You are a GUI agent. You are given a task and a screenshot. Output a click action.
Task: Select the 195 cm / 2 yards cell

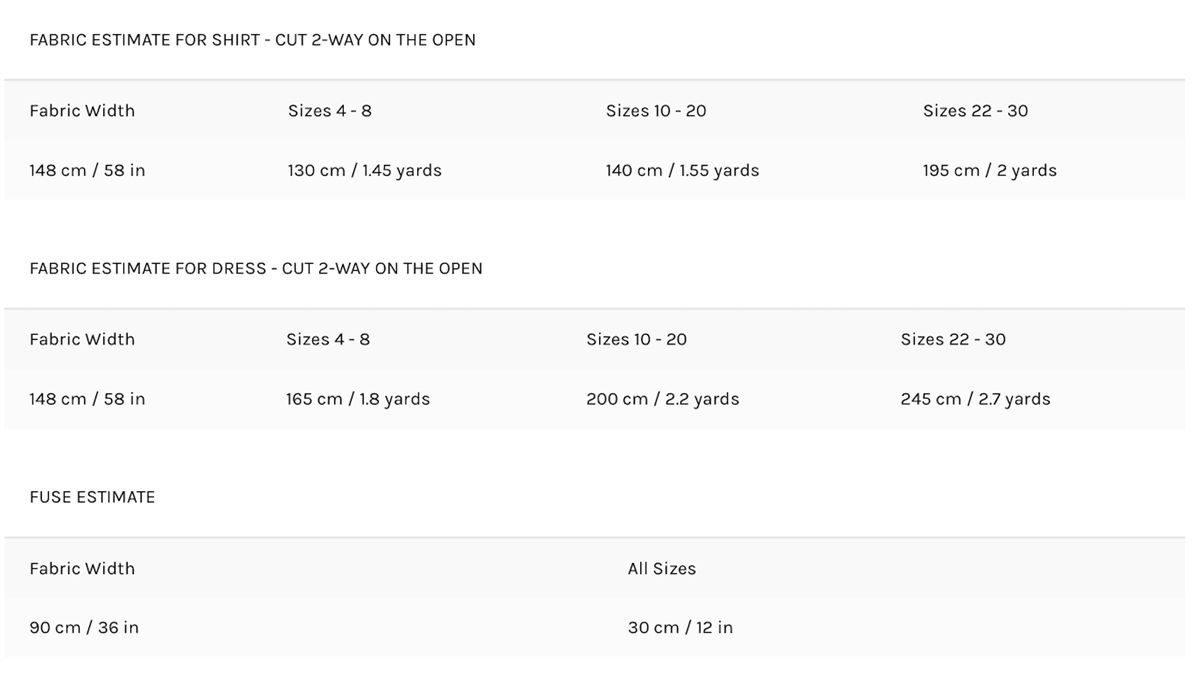click(989, 170)
